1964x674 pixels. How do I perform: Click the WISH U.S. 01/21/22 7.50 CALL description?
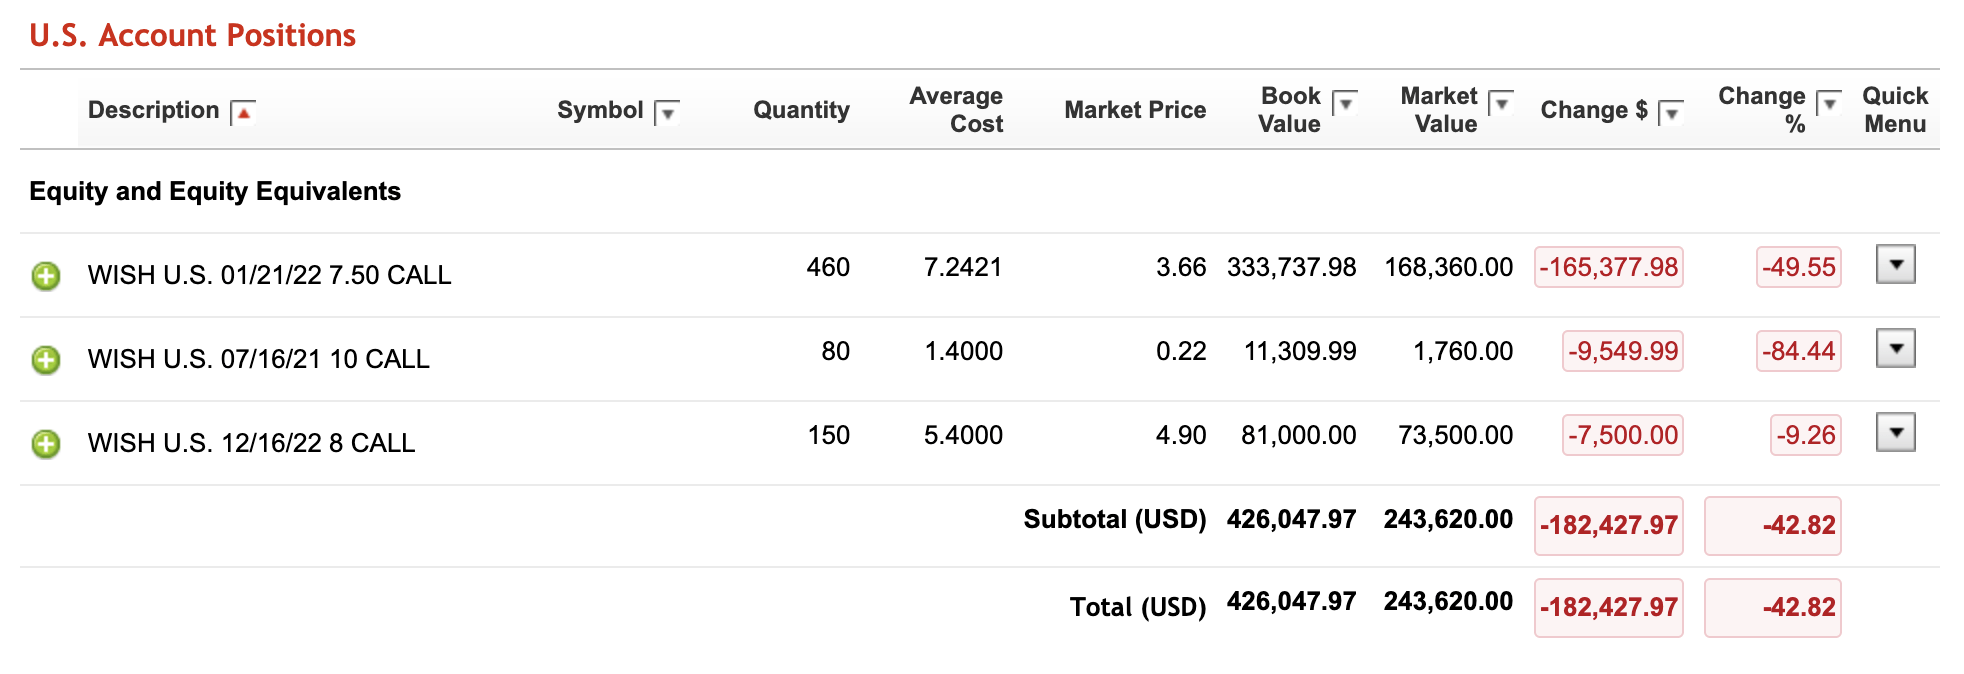[269, 275]
